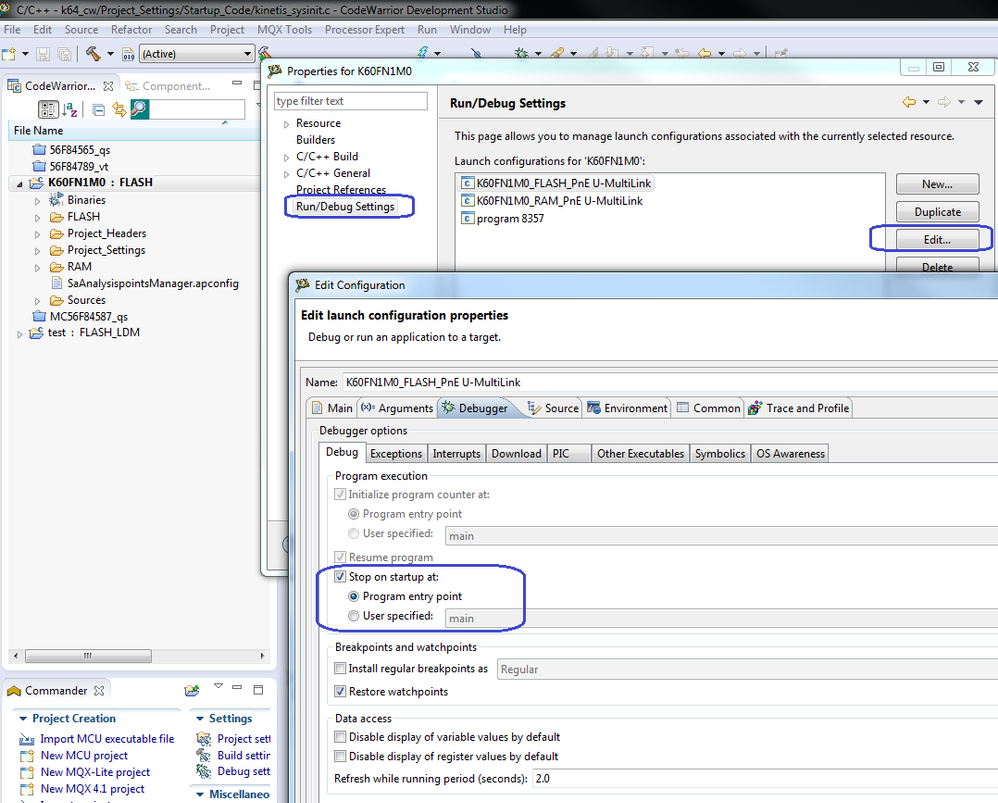Expand the test : FLASH_LDM project
998x803 pixels.
tap(20, 333)
